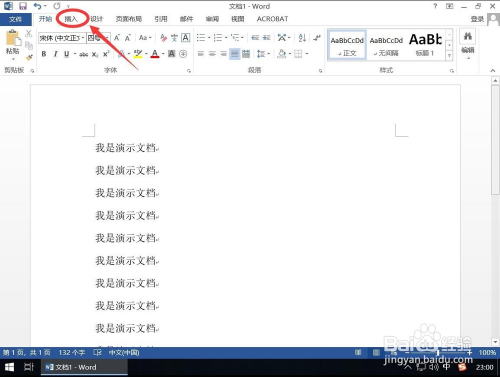Open the 编辑 Editing group menu
The width and height of the screenshot is (500, 377).
pos(468,44)
